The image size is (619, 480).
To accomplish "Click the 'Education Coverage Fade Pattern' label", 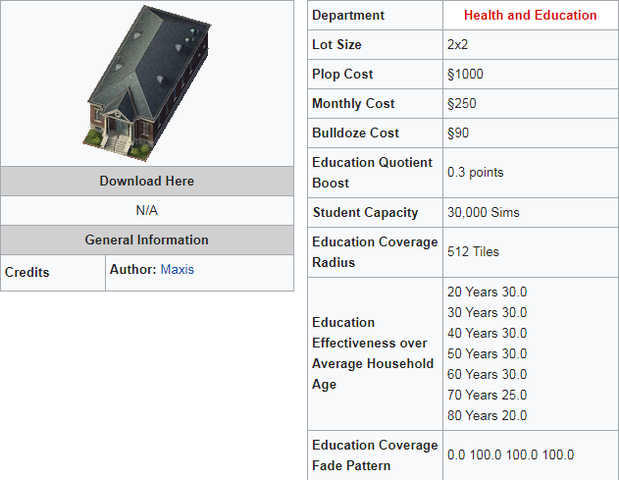I will click(x=375, y=455).
